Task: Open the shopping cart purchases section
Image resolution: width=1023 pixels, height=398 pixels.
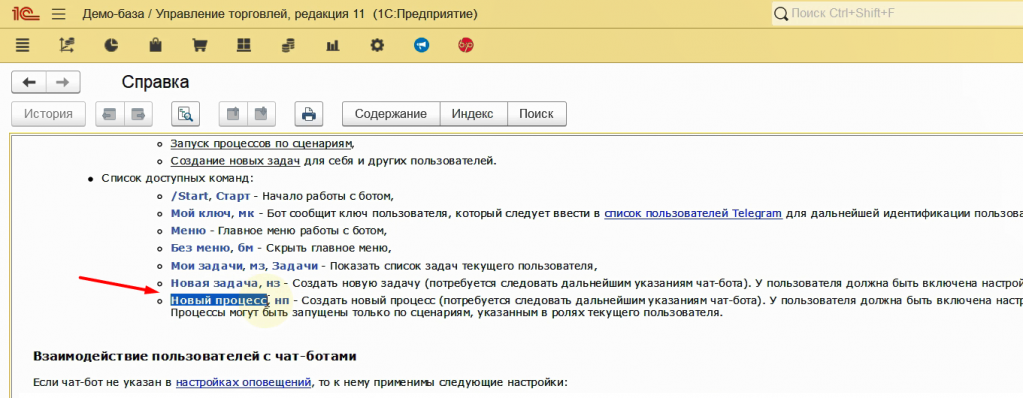Action: pos(200,46)
